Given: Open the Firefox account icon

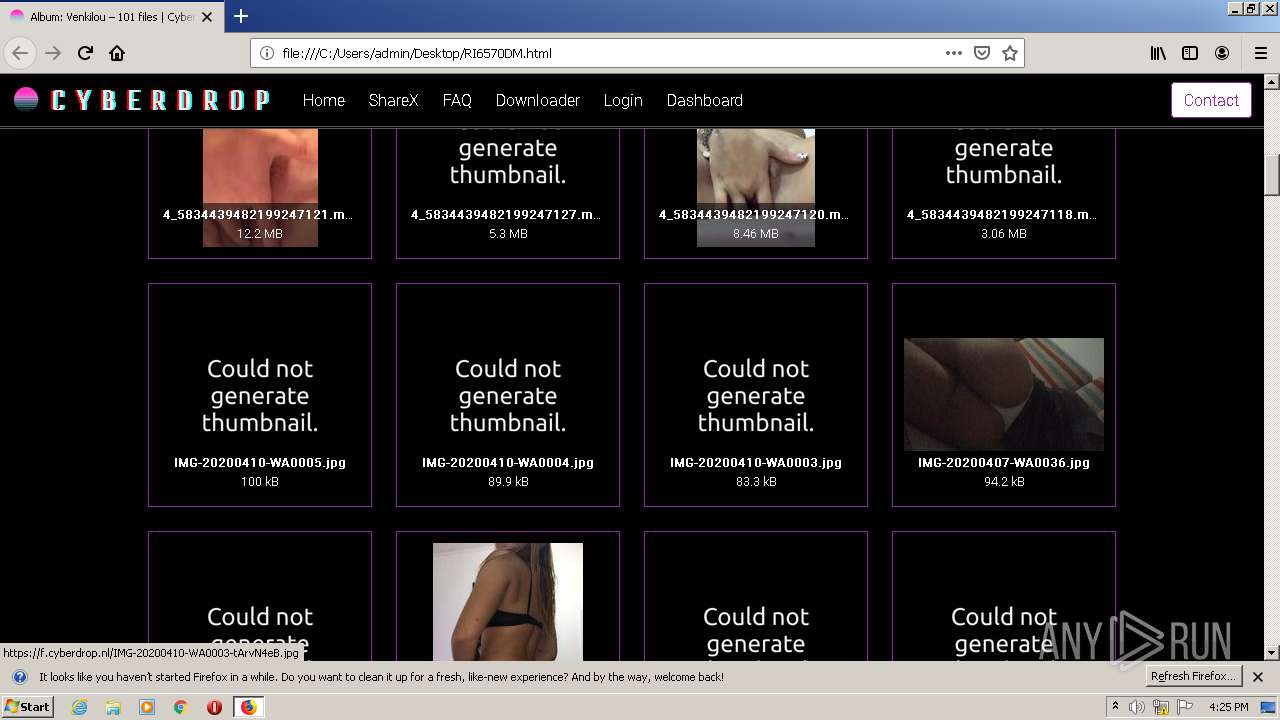Looking at the screenshot, I should click(x=1222, y=53).
